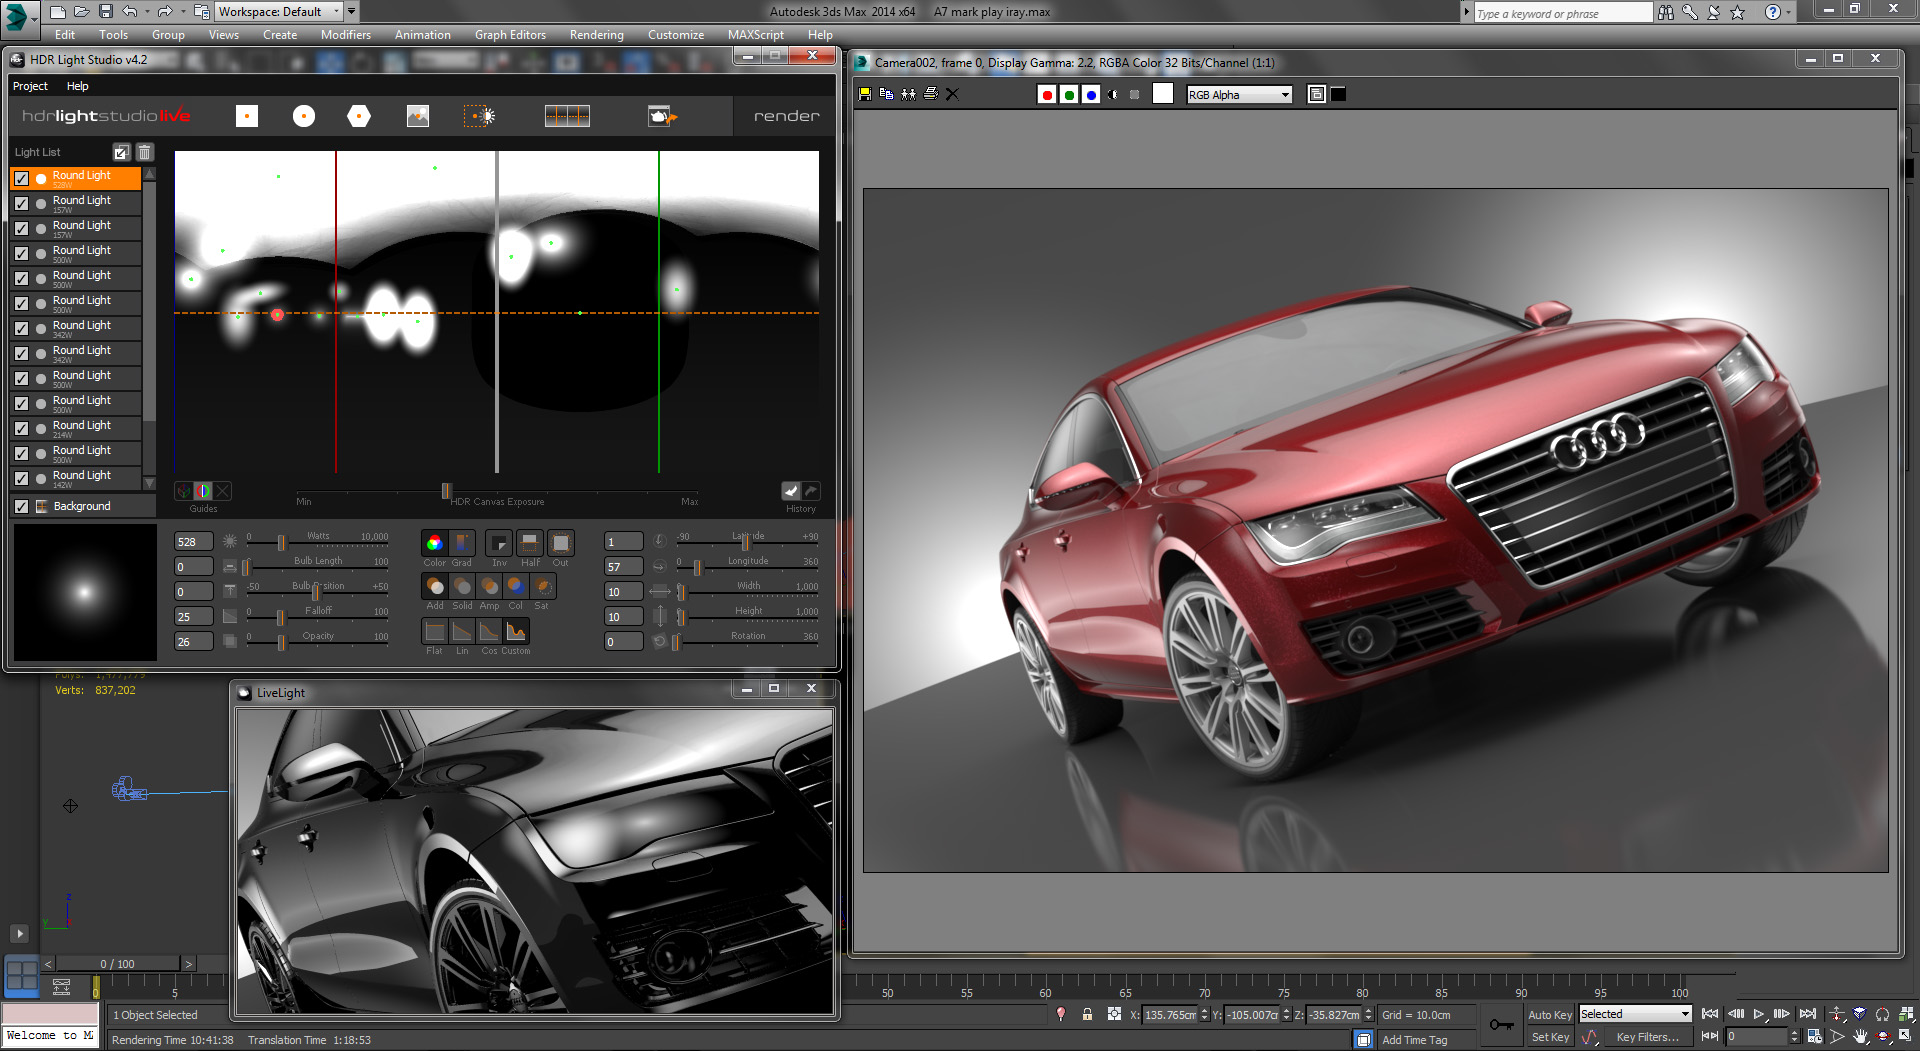Open the Rendering menu
Screen dimensions: 1920x1051
(x=596, y=34)
